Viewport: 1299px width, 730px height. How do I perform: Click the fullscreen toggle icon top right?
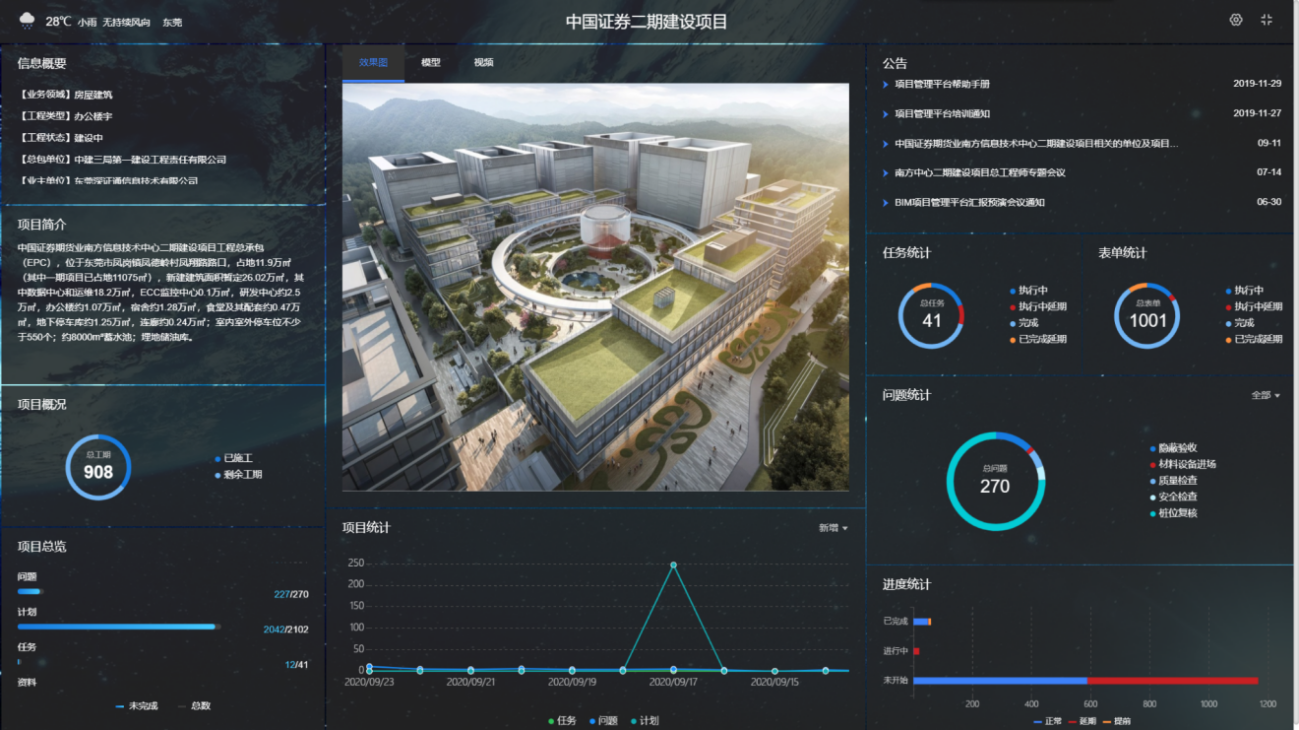(x=1268, y=18)
